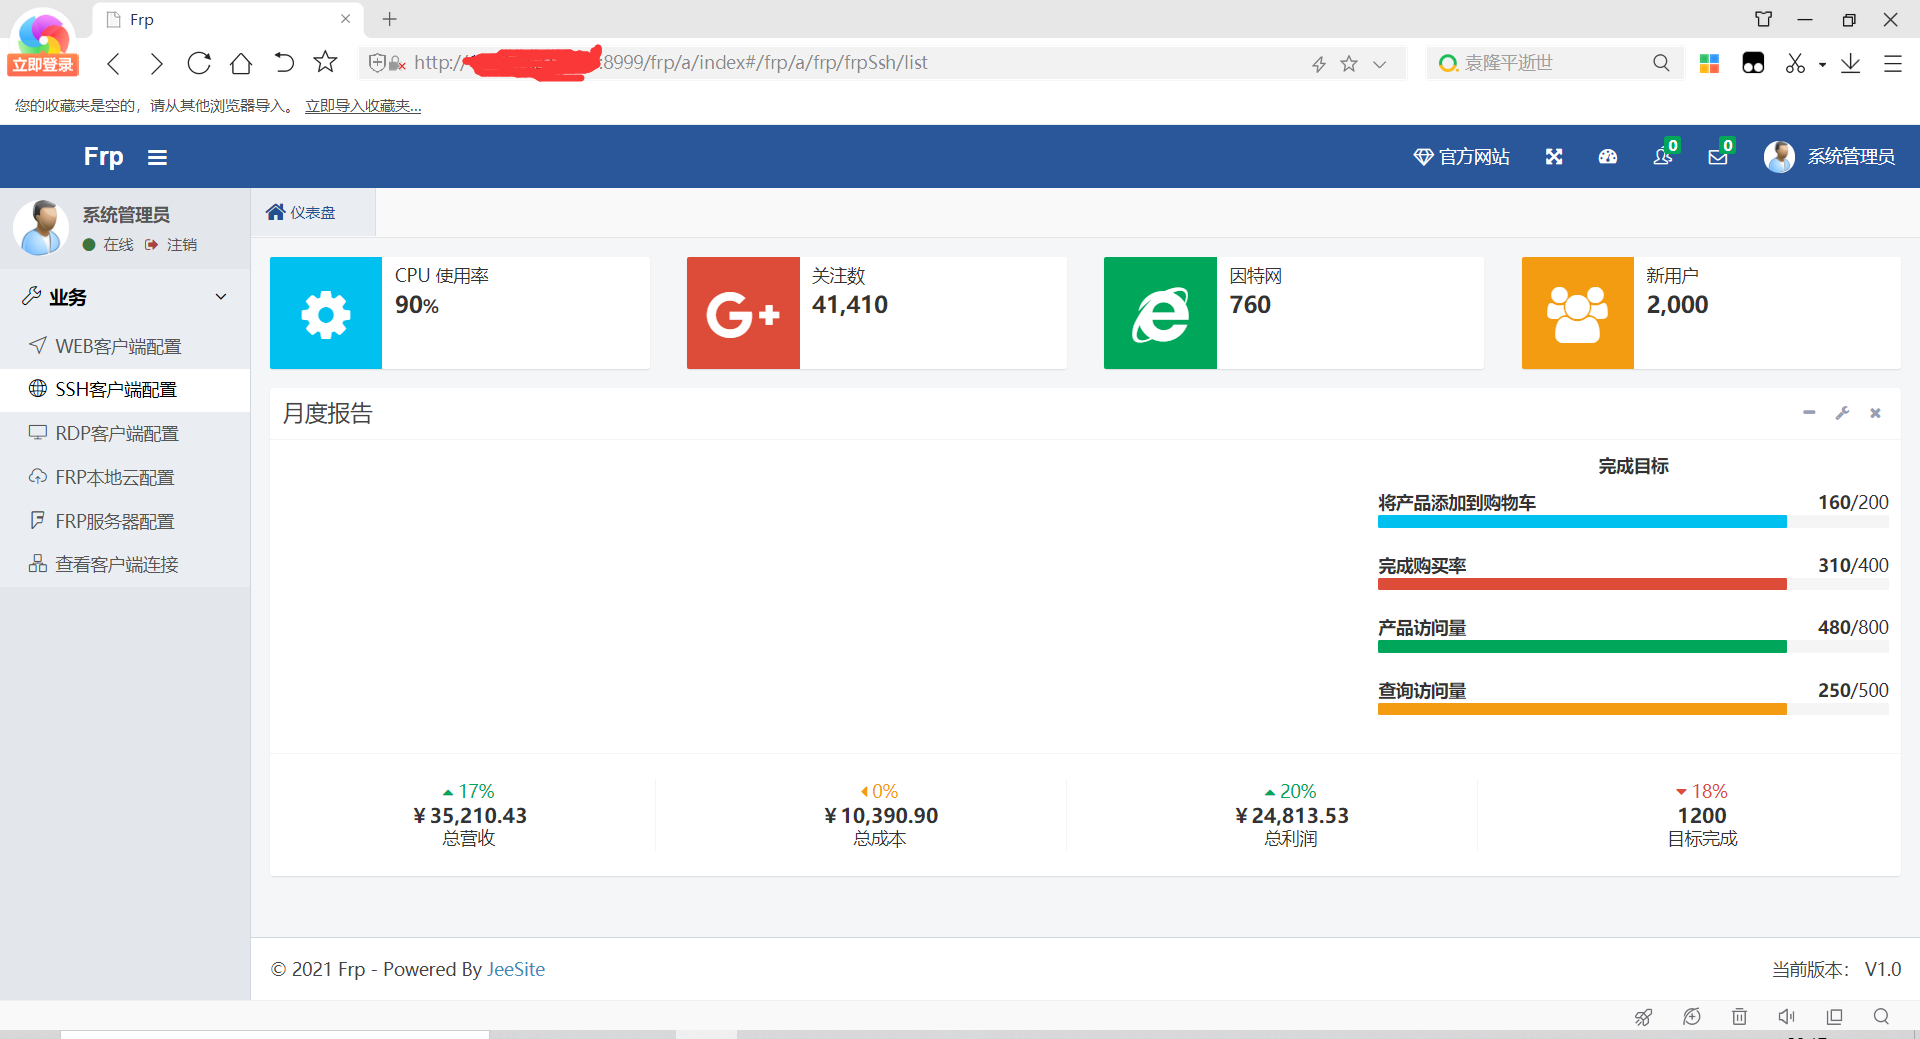Screen dimensions: 1920x1039
Task: Collapse the 业务 sidebar section
Action: click(221, 296)
